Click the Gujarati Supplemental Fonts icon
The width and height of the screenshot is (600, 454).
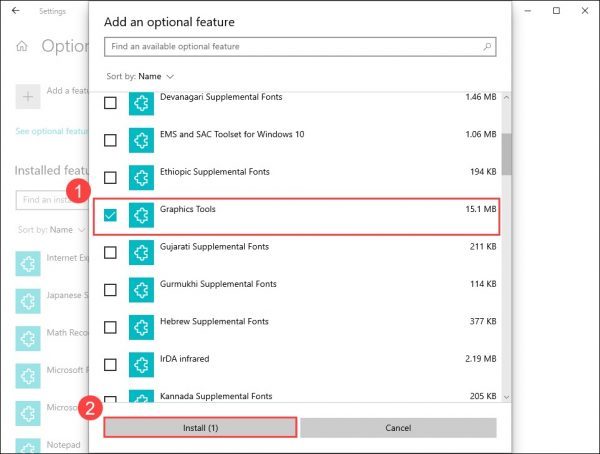point(141,252)
